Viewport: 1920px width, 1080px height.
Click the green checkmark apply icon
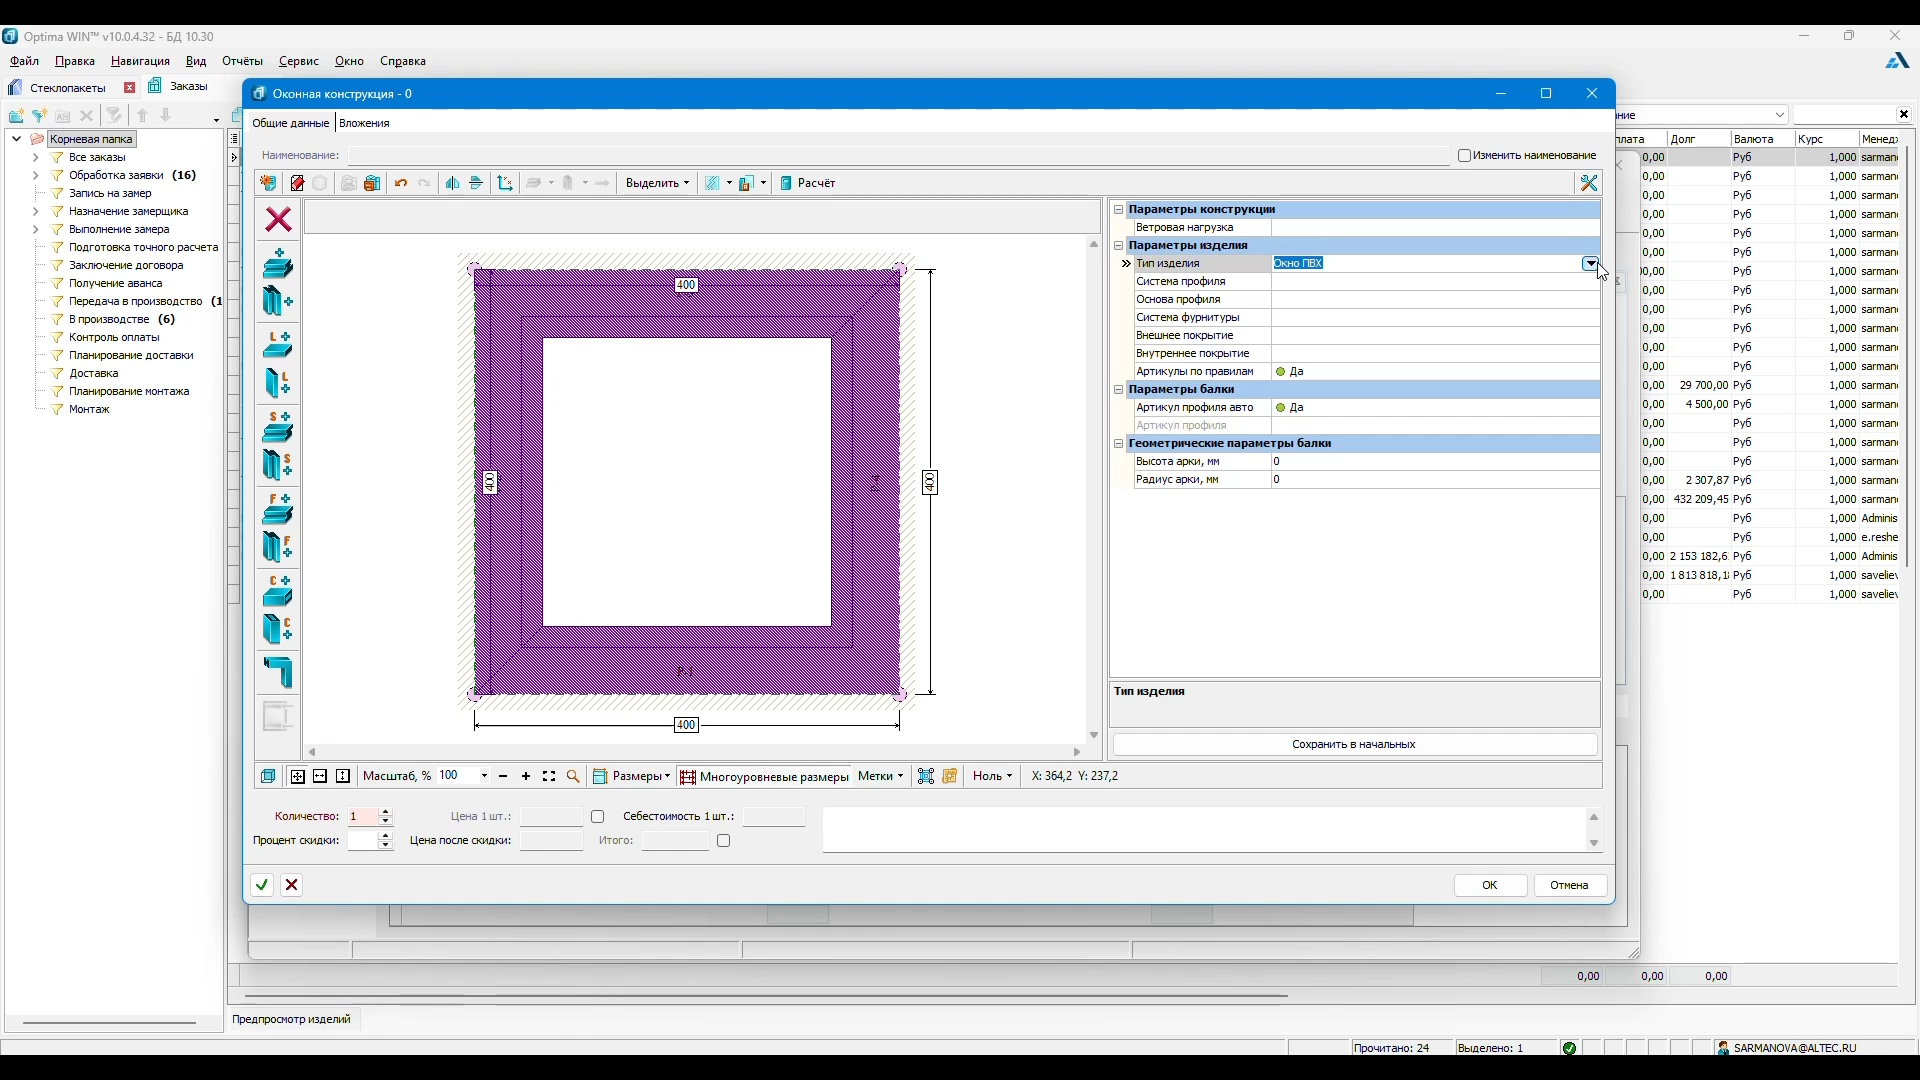262,885
